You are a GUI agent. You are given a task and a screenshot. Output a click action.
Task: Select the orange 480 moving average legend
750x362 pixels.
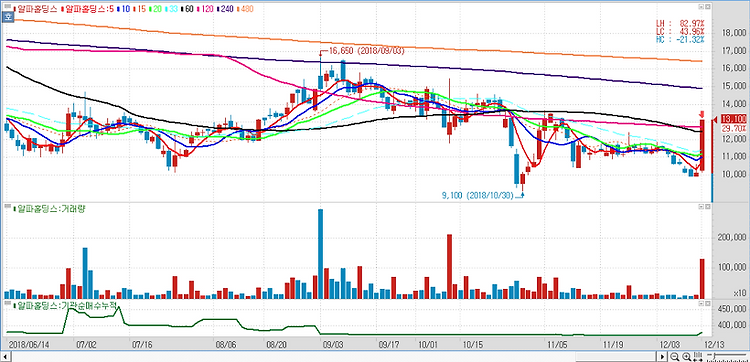pyautogui.click(x=245, y=9)
